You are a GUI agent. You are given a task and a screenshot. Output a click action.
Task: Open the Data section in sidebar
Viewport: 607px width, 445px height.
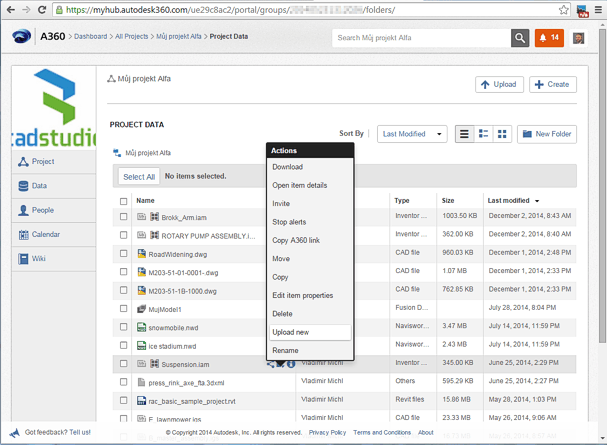pos(53,186)
